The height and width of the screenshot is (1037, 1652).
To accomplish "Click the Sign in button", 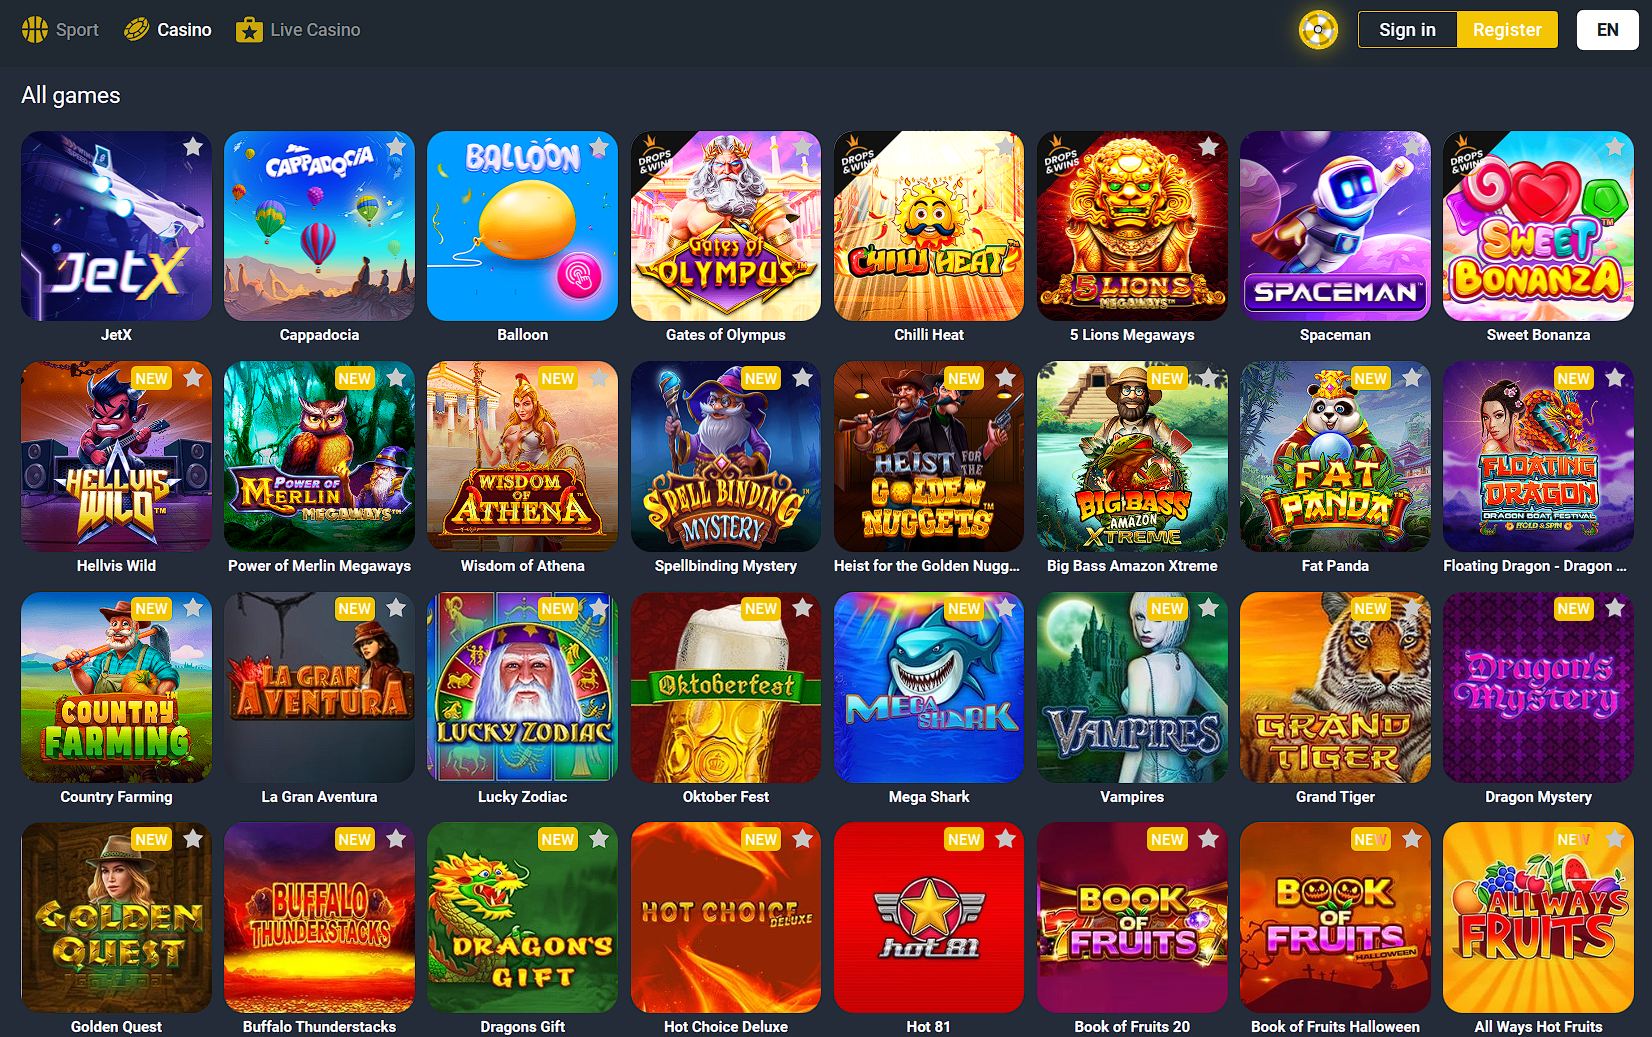I will [1407, 30].
